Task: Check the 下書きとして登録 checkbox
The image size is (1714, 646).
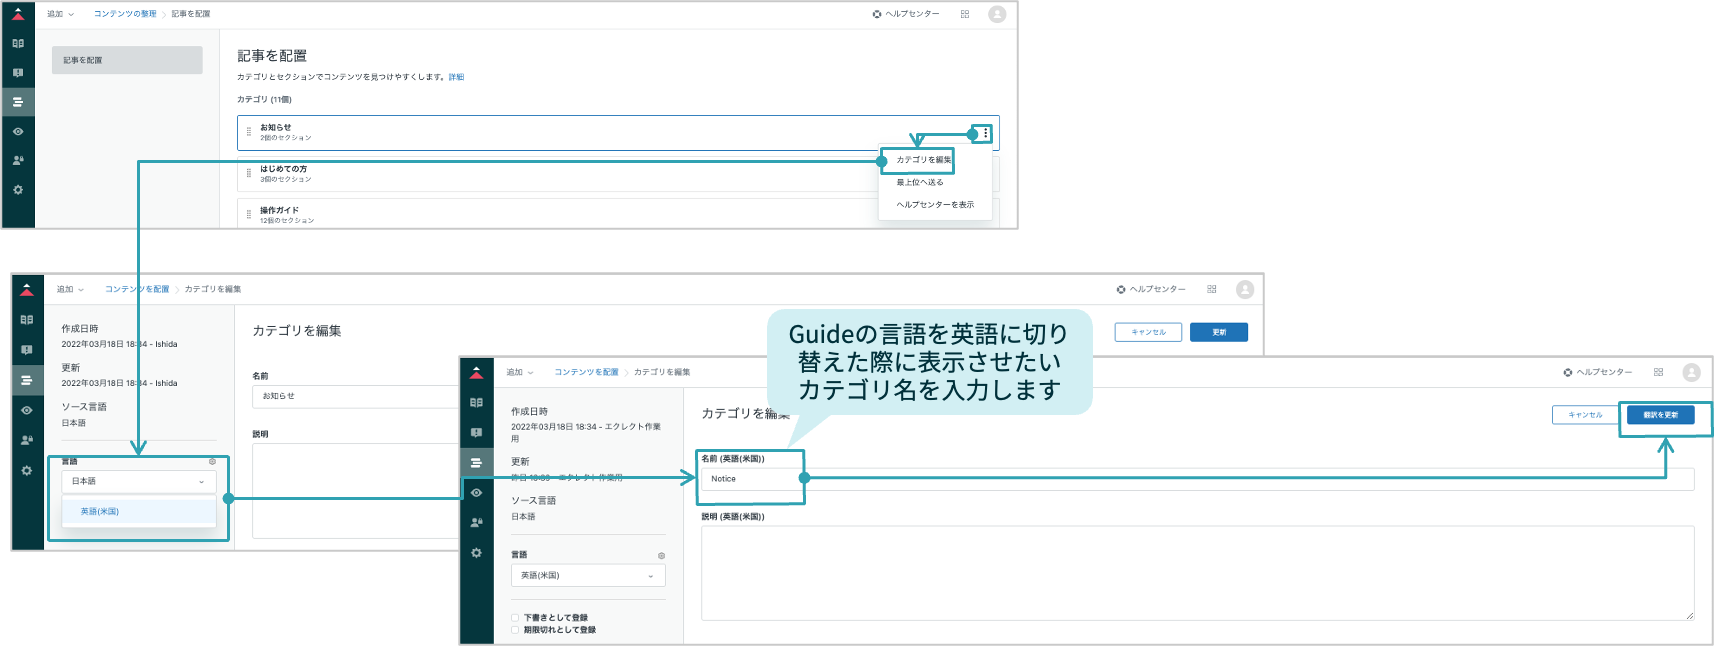Action: tap(515, 618)
